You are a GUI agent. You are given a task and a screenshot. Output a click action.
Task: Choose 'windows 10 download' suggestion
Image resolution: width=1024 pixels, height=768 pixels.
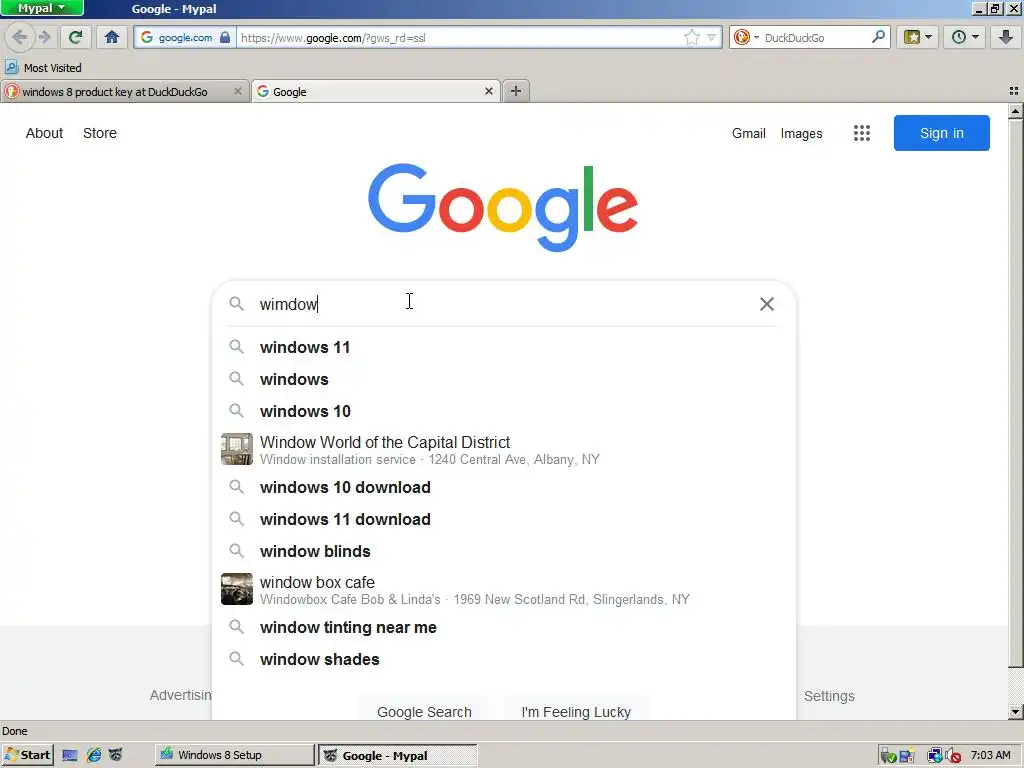click(504, 487)
